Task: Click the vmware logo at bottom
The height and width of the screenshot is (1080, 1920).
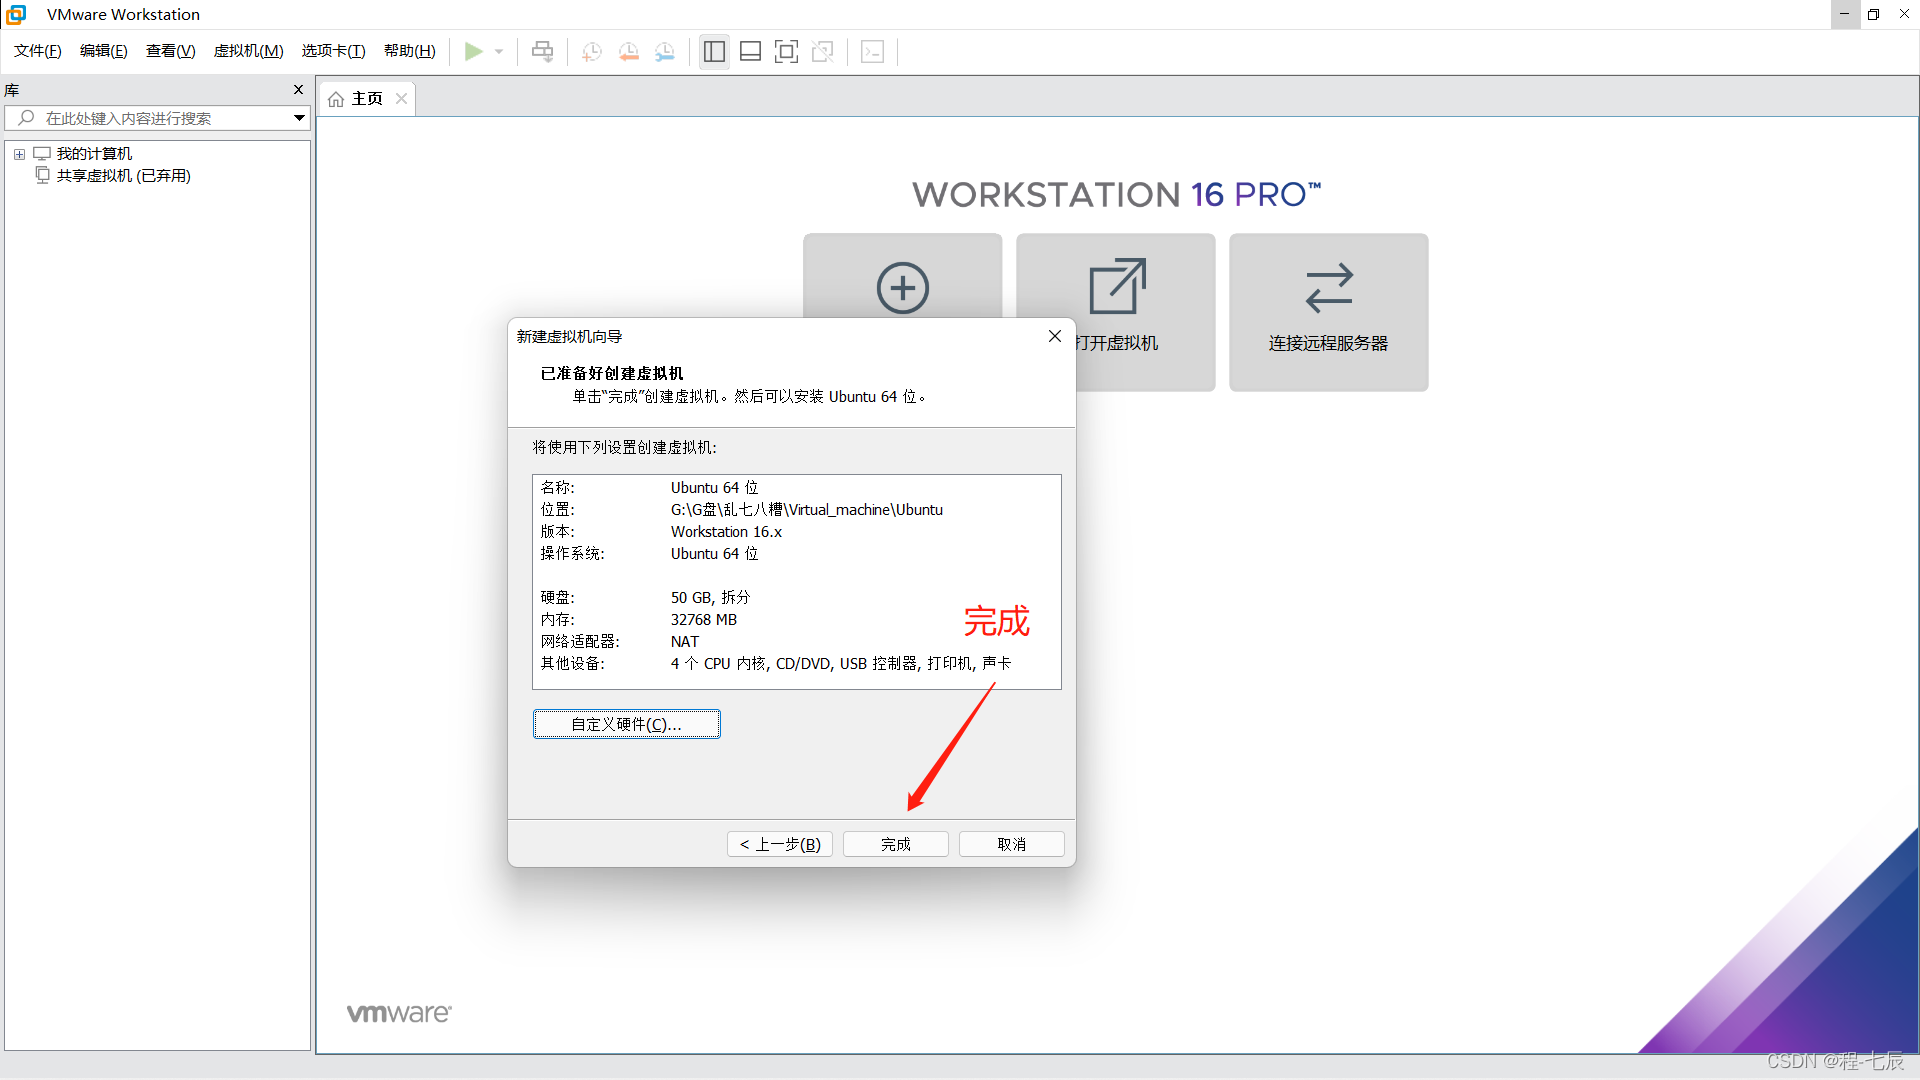Action: tap(399, 1013)
